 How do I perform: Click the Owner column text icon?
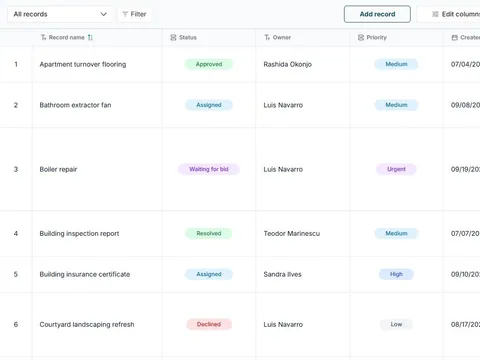tap(267, 37)
